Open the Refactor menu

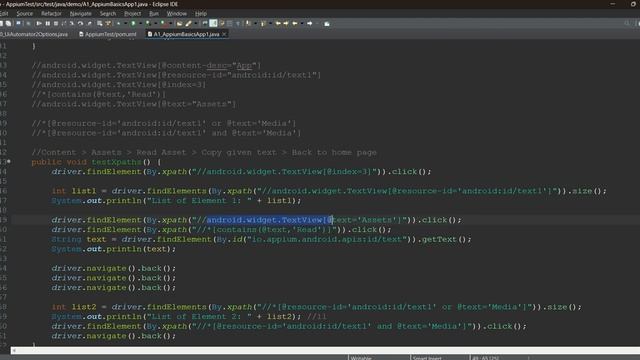[x=51, y=13]
